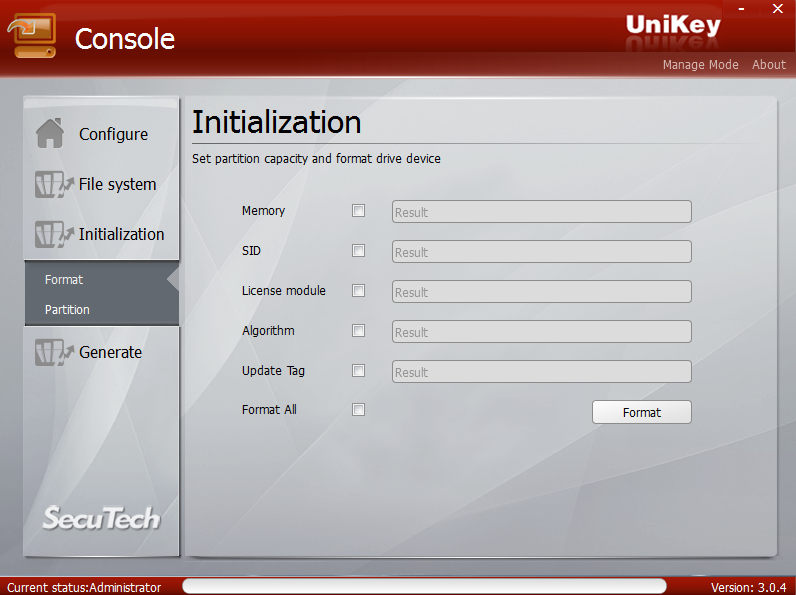Click the Update Tag result field

tap(542, 372)
